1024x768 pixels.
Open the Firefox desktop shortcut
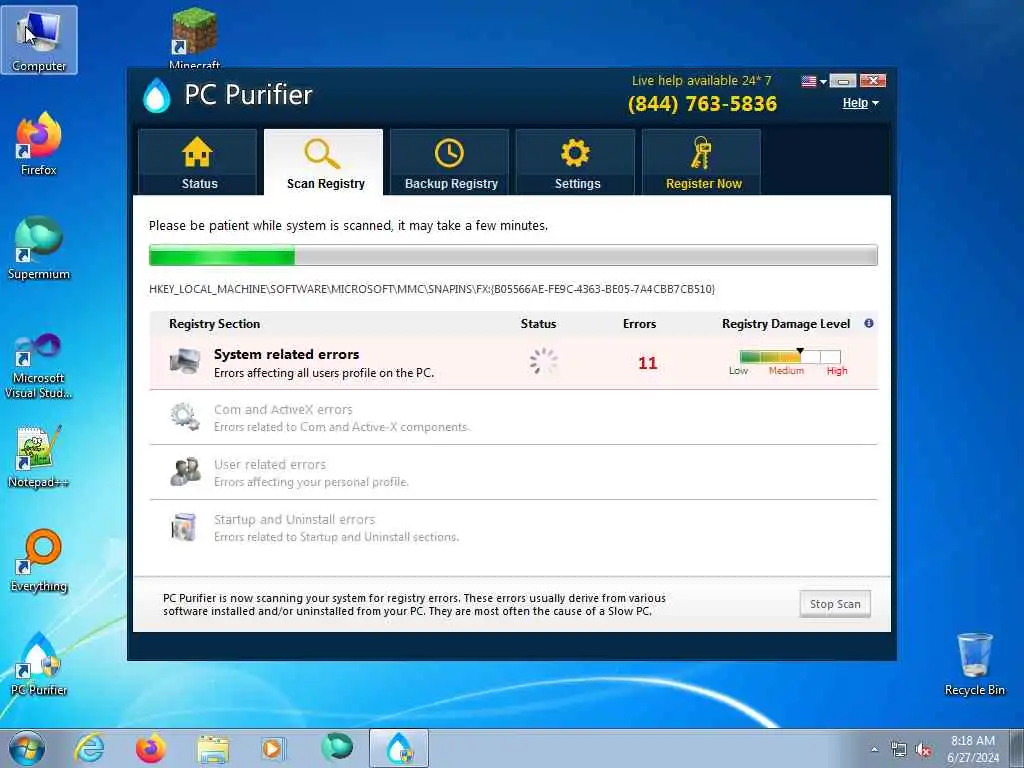tap(39, 144)
